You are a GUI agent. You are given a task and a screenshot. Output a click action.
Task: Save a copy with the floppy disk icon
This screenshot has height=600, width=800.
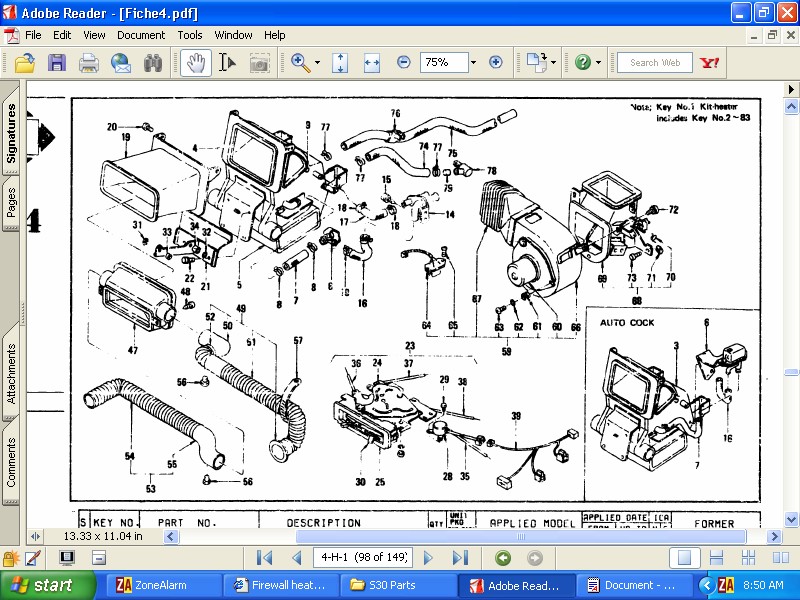coord(57,63)
